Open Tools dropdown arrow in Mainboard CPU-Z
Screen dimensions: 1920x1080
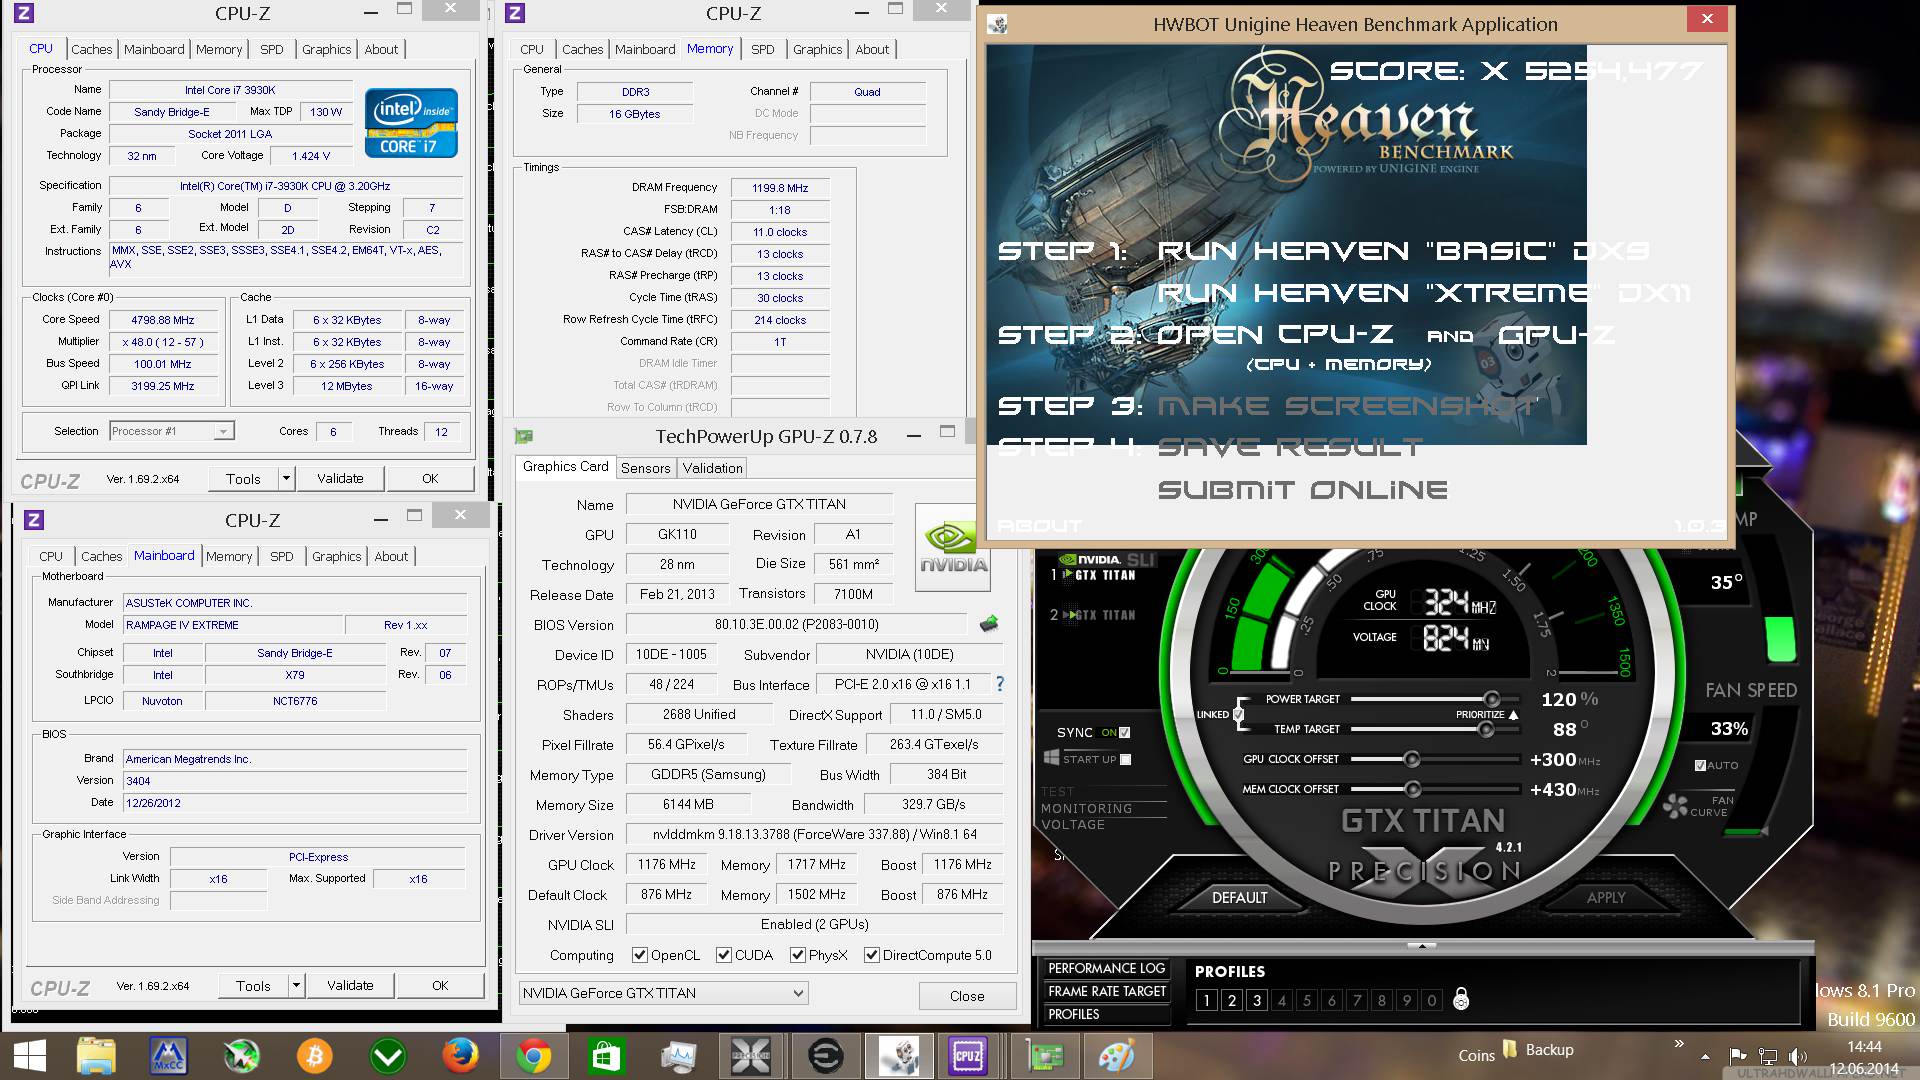(x=296, y=985)
